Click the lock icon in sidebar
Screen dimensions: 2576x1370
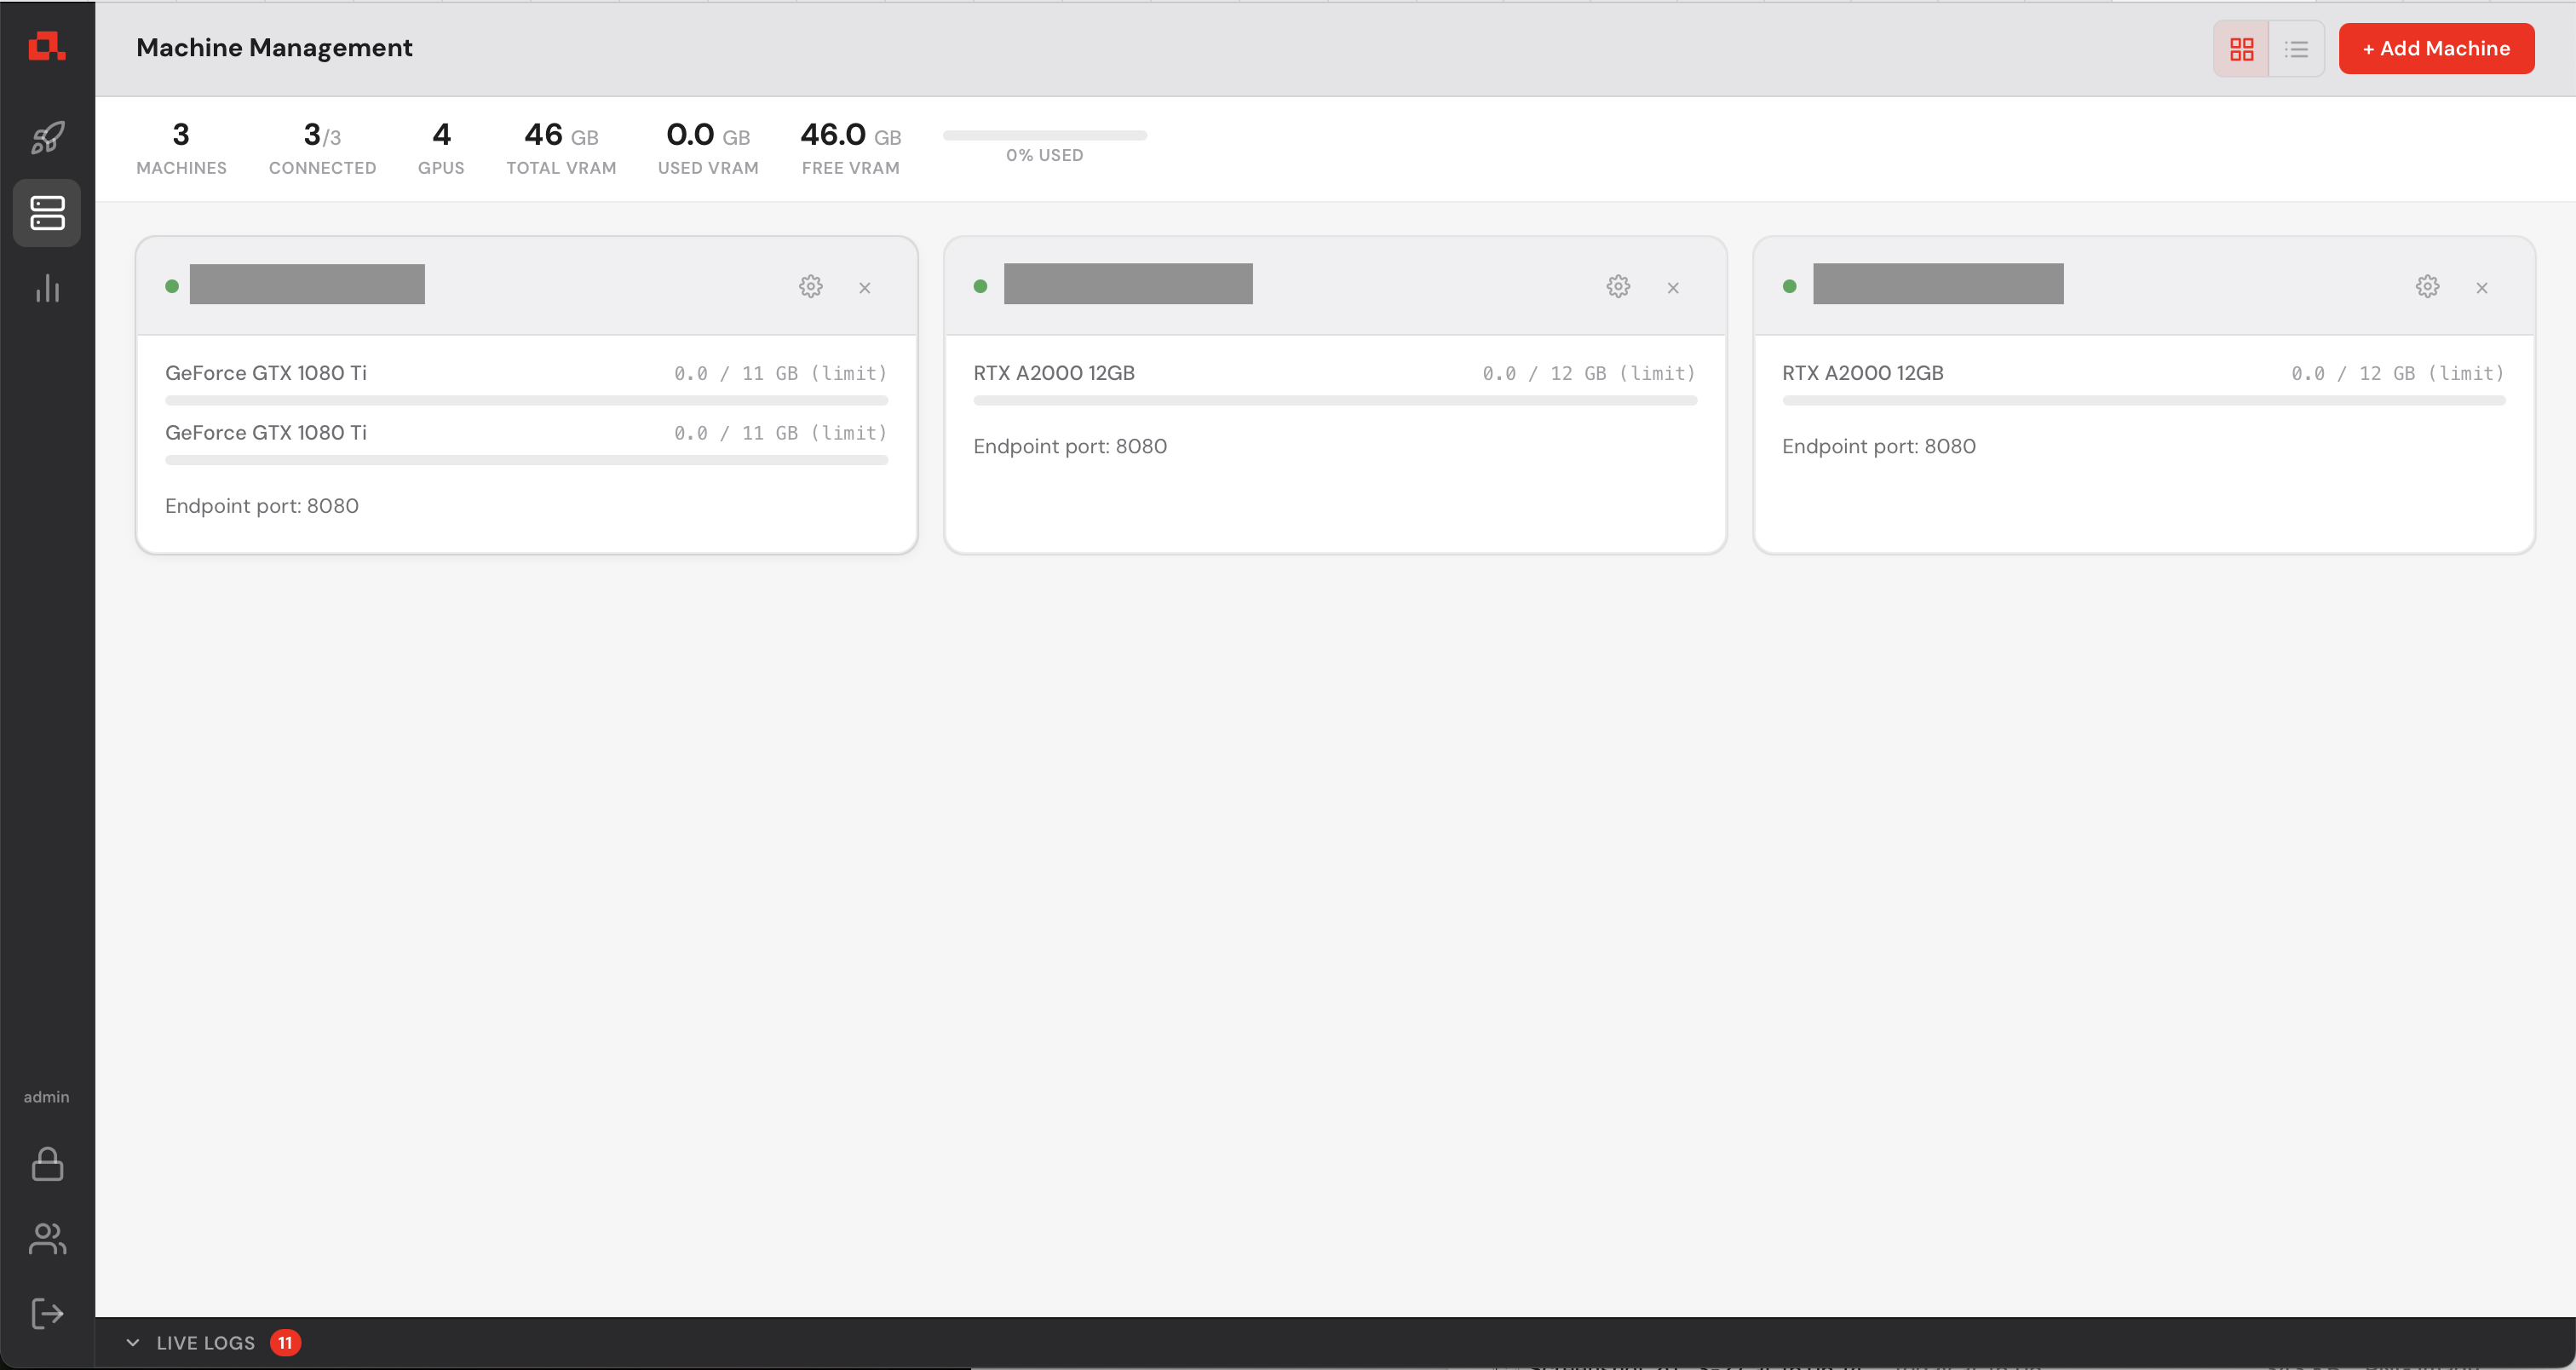pos(47,1164)
